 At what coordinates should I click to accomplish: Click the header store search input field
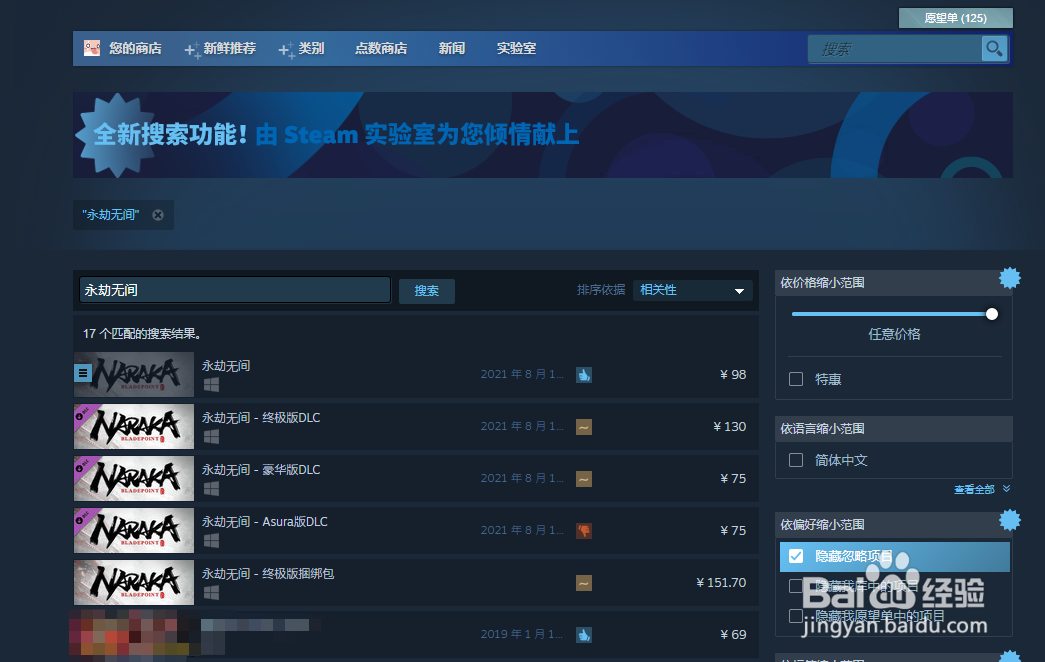(x=894, y=49)
